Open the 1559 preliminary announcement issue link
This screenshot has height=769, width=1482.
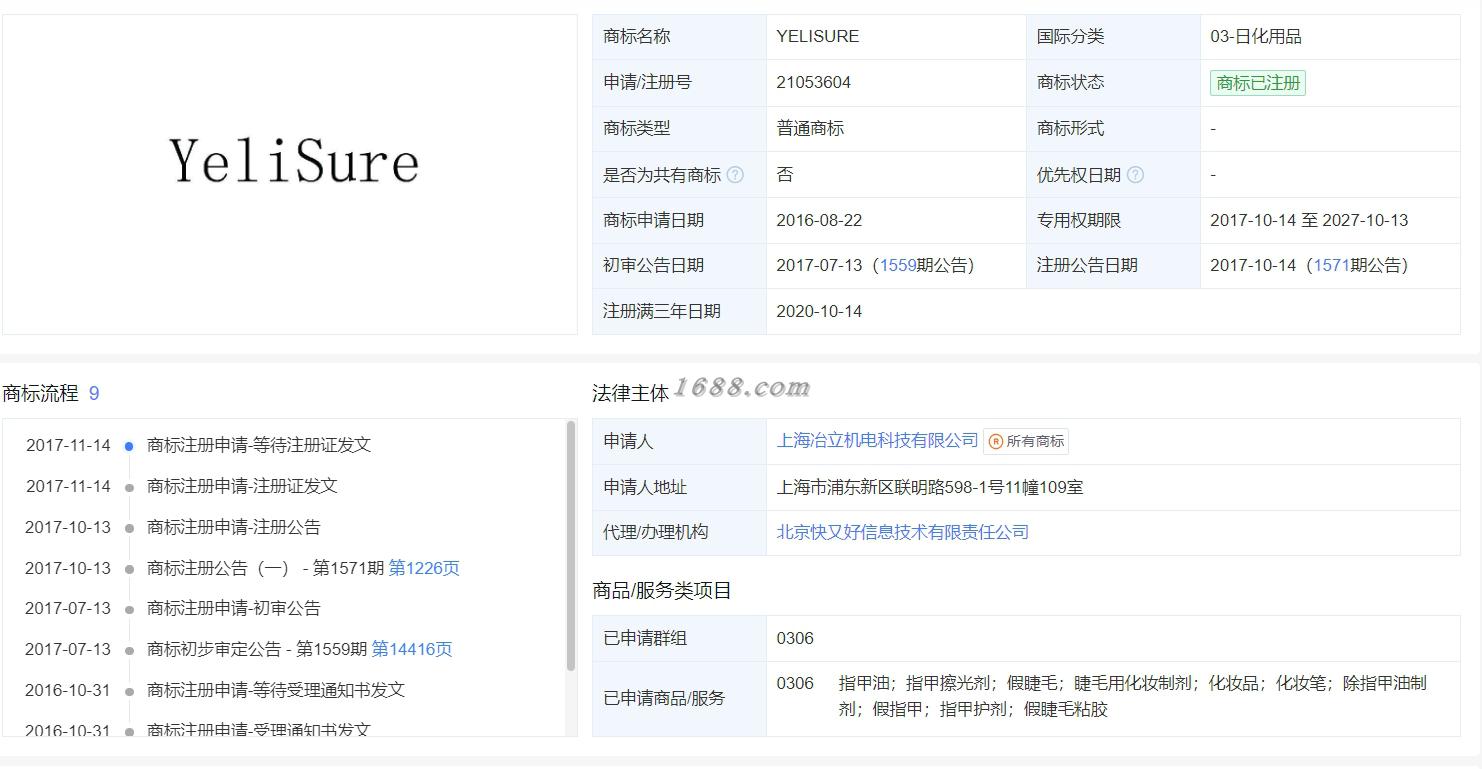(898, 265)
